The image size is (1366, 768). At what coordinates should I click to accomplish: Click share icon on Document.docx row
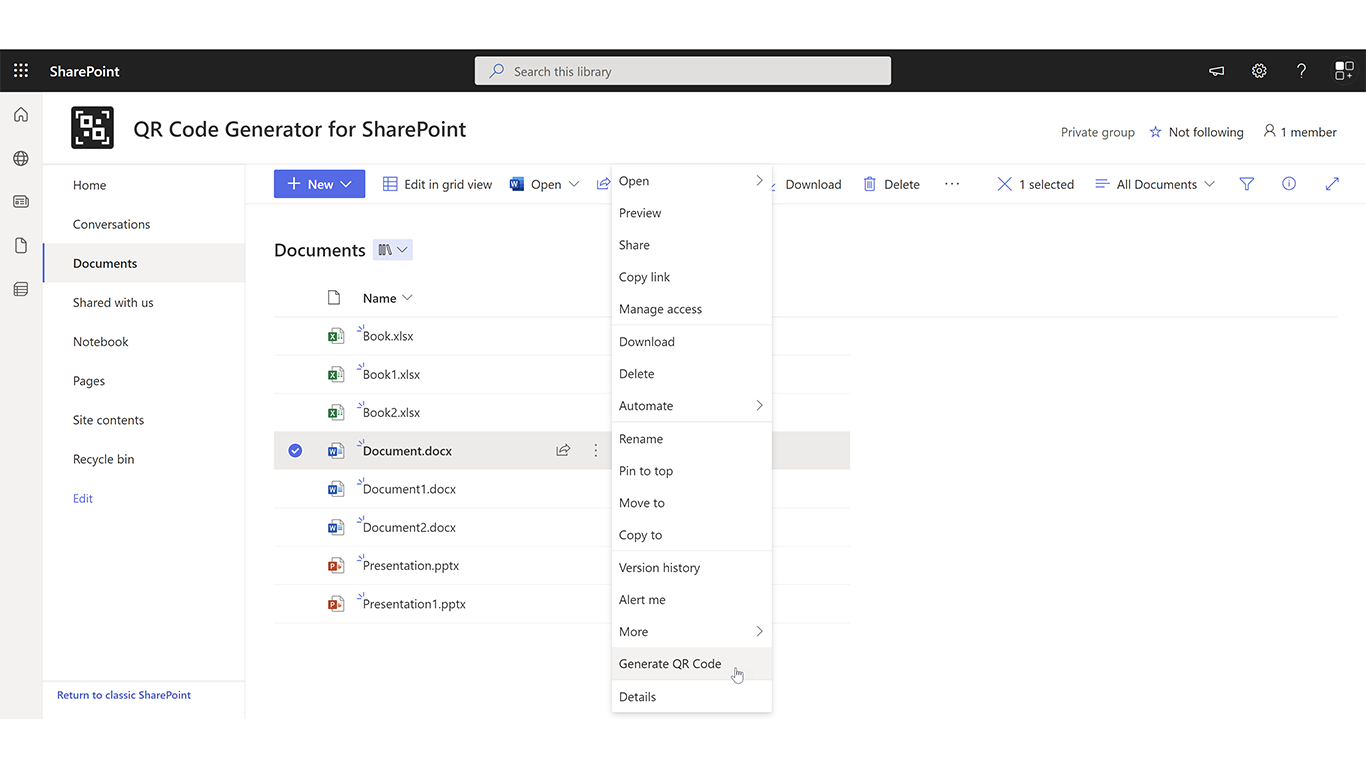(563, 451)
